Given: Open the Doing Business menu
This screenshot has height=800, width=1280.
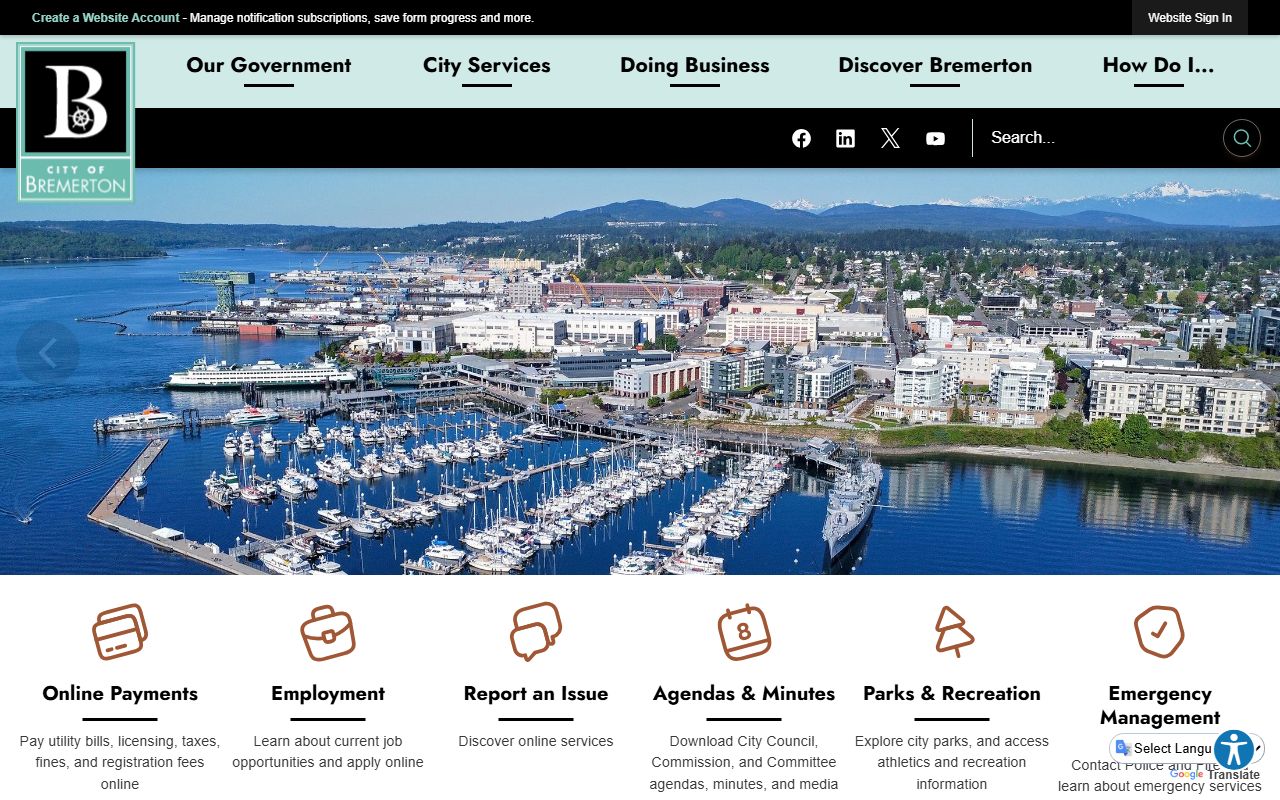Looking at the screenshot, I should (x=695, y=65).
